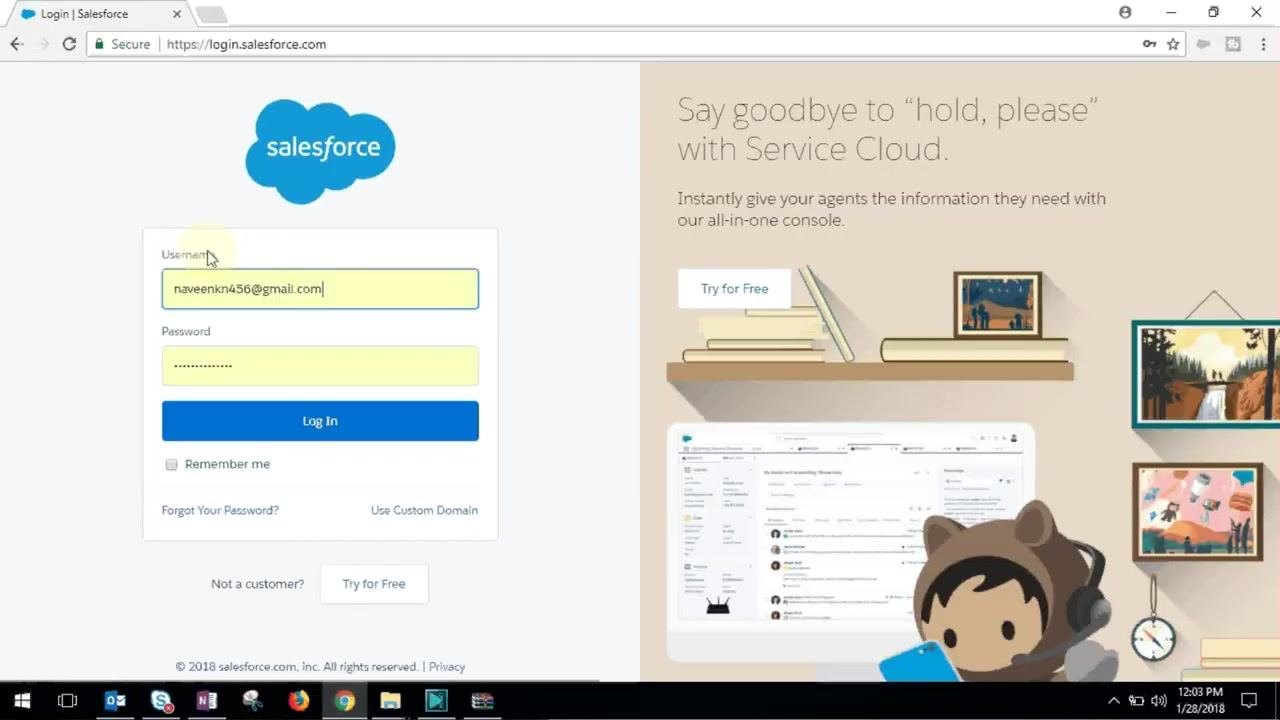Viewport: 1280px width, 720px height.
Task: Click the Service Cloud console screenshot
Action: pos(850,540)
